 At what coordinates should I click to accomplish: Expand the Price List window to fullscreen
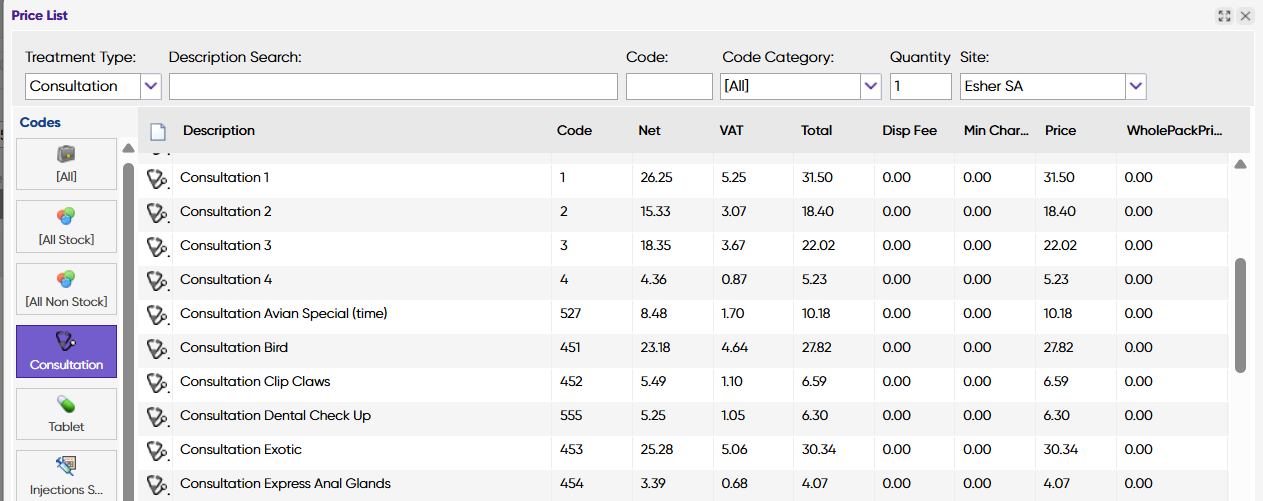1225,16
